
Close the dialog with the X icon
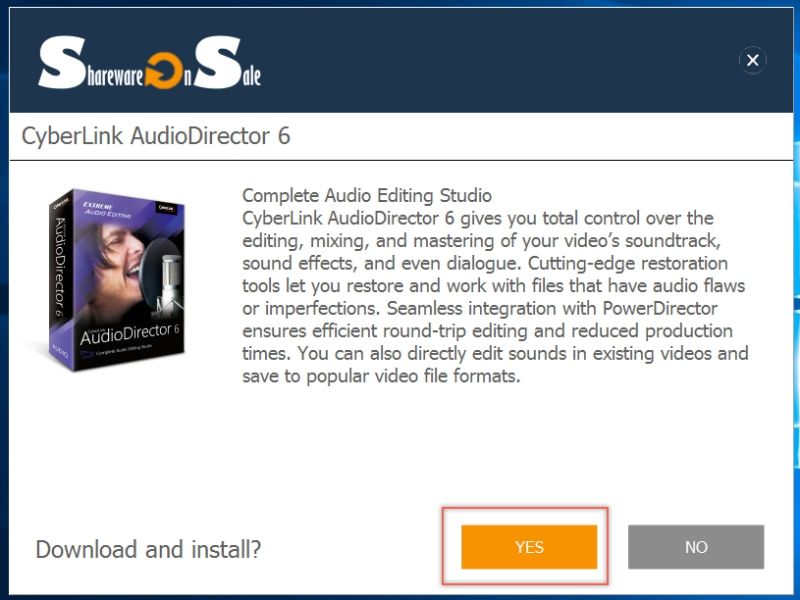point(753,60)
